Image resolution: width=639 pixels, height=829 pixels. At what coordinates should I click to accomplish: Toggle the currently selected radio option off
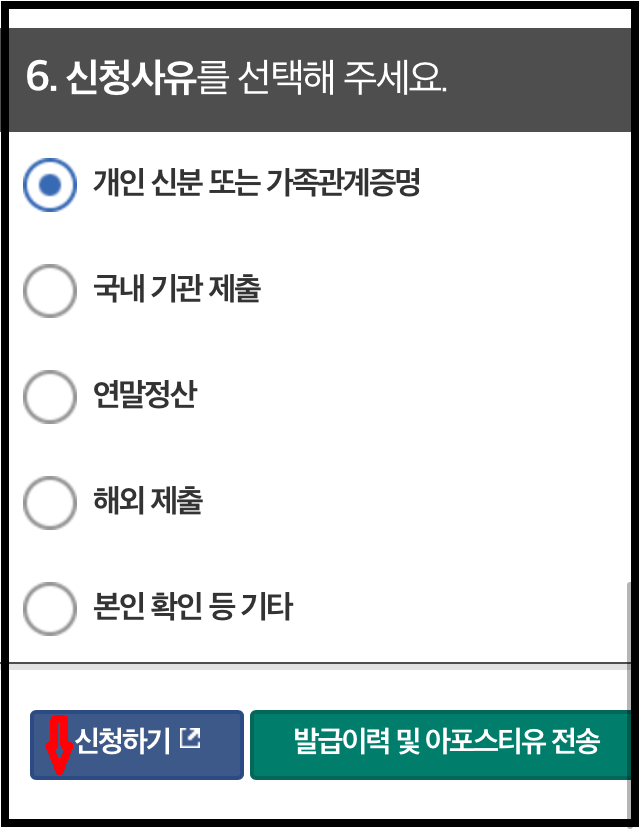click(x=49, y=183)
